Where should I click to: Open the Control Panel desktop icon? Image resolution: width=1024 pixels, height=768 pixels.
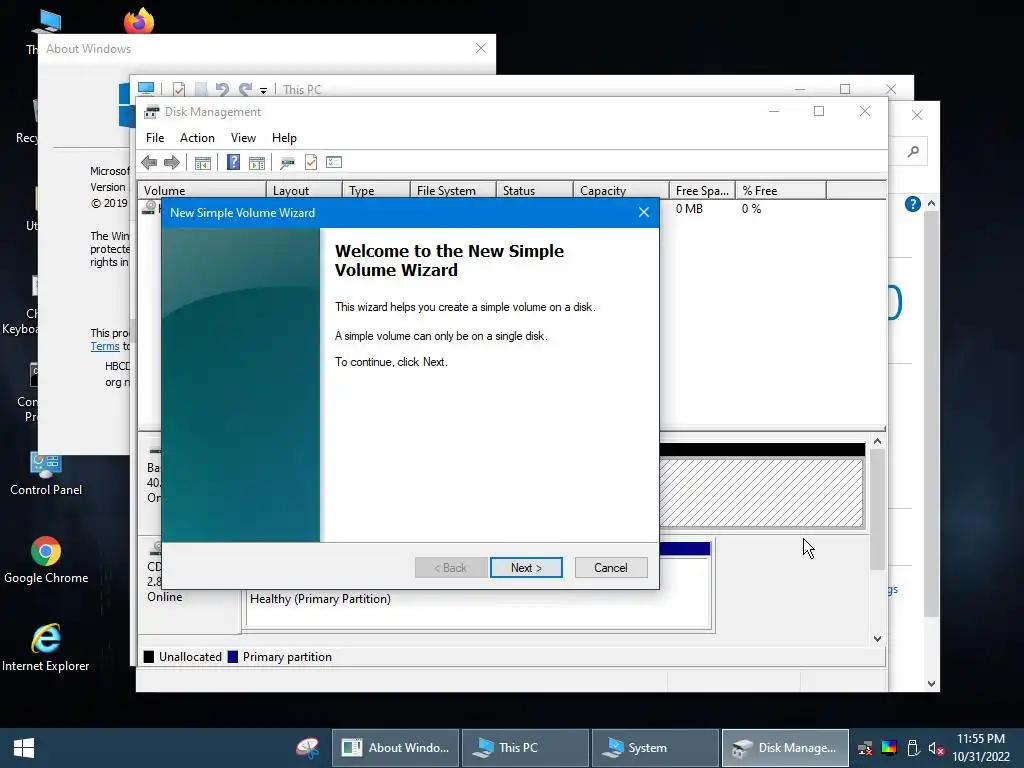point(46,474)
